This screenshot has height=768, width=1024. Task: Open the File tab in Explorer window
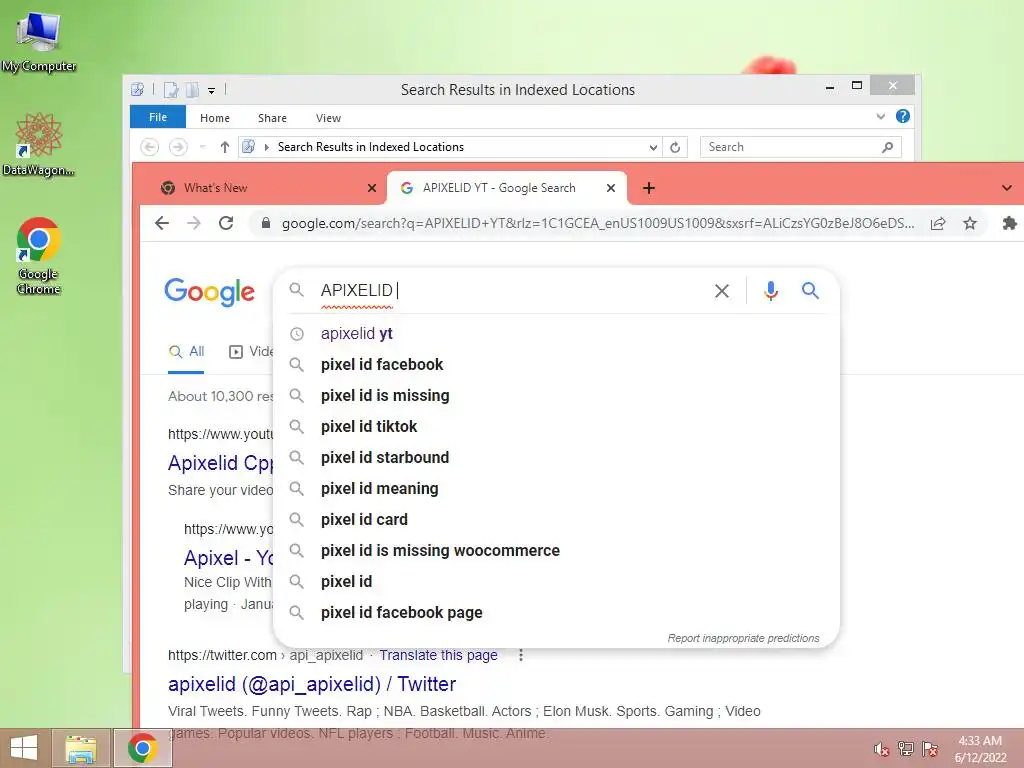click(x=157, y=118)
